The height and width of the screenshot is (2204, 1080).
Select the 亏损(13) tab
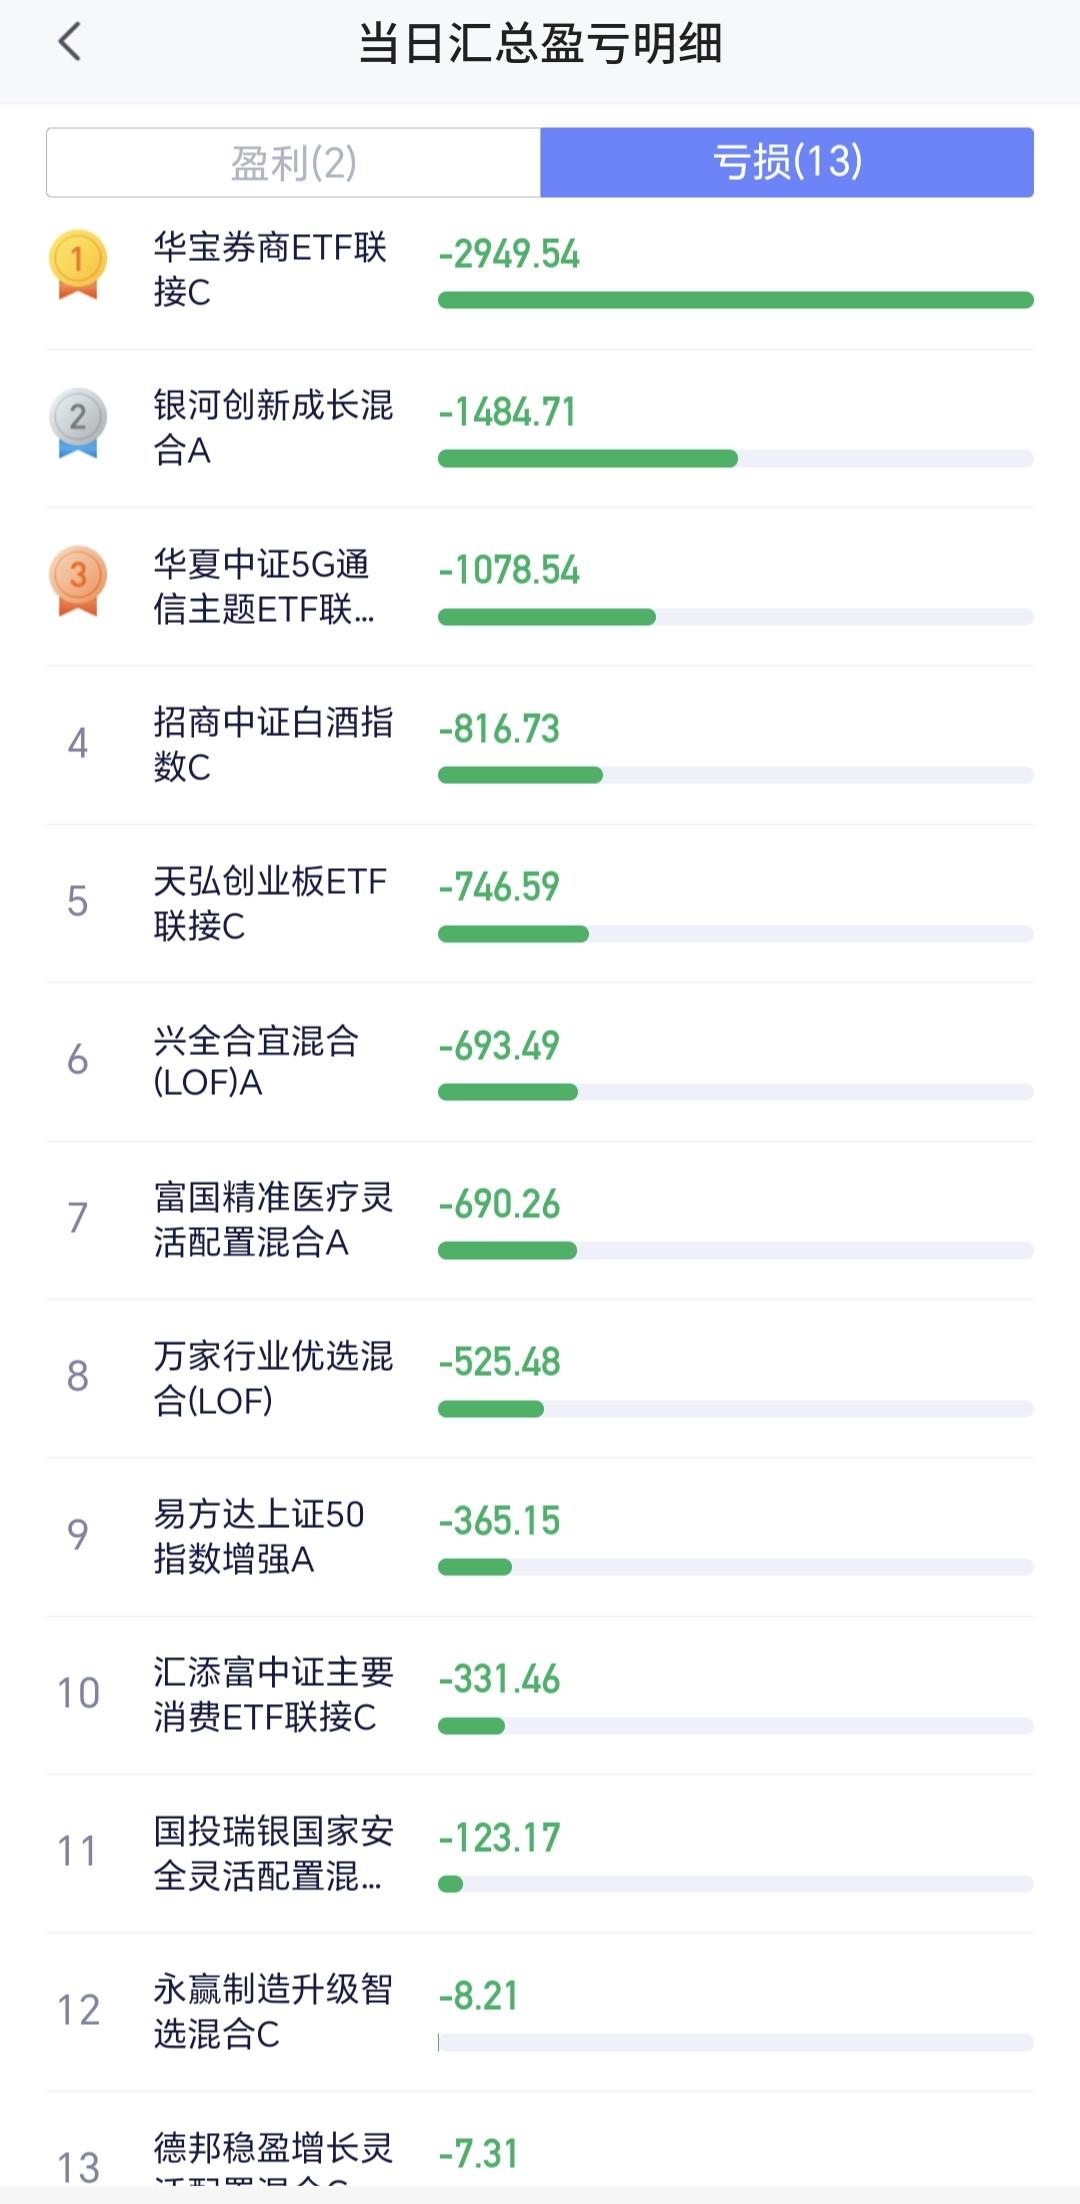pos(787,162)
